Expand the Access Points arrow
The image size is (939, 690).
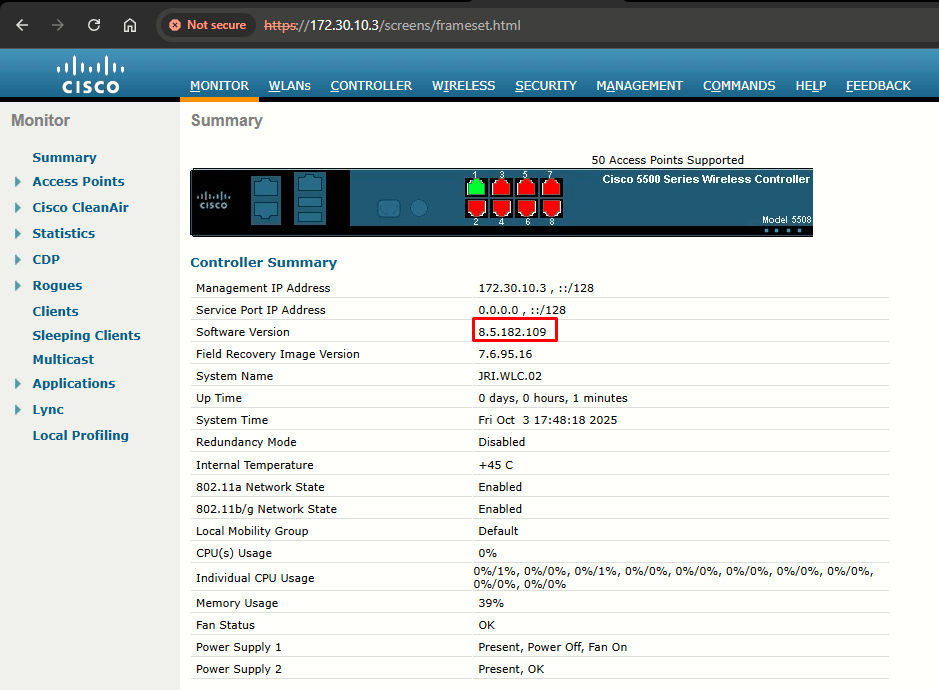point(18,181)
